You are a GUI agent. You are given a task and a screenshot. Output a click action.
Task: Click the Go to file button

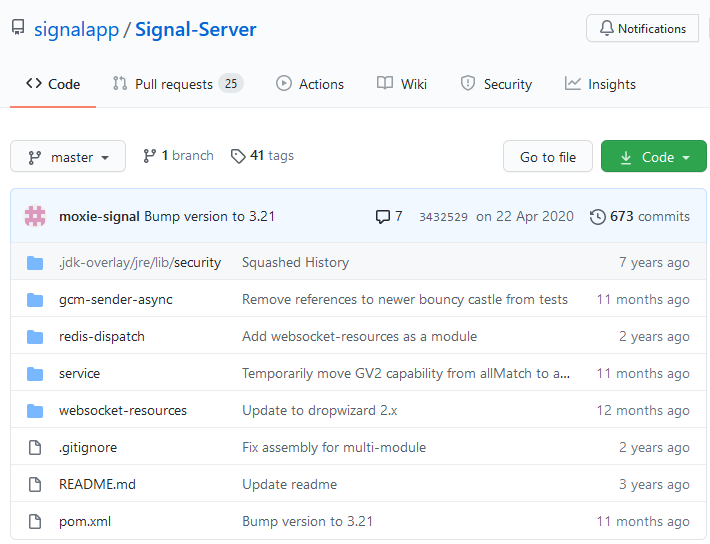tap(548, 156)
